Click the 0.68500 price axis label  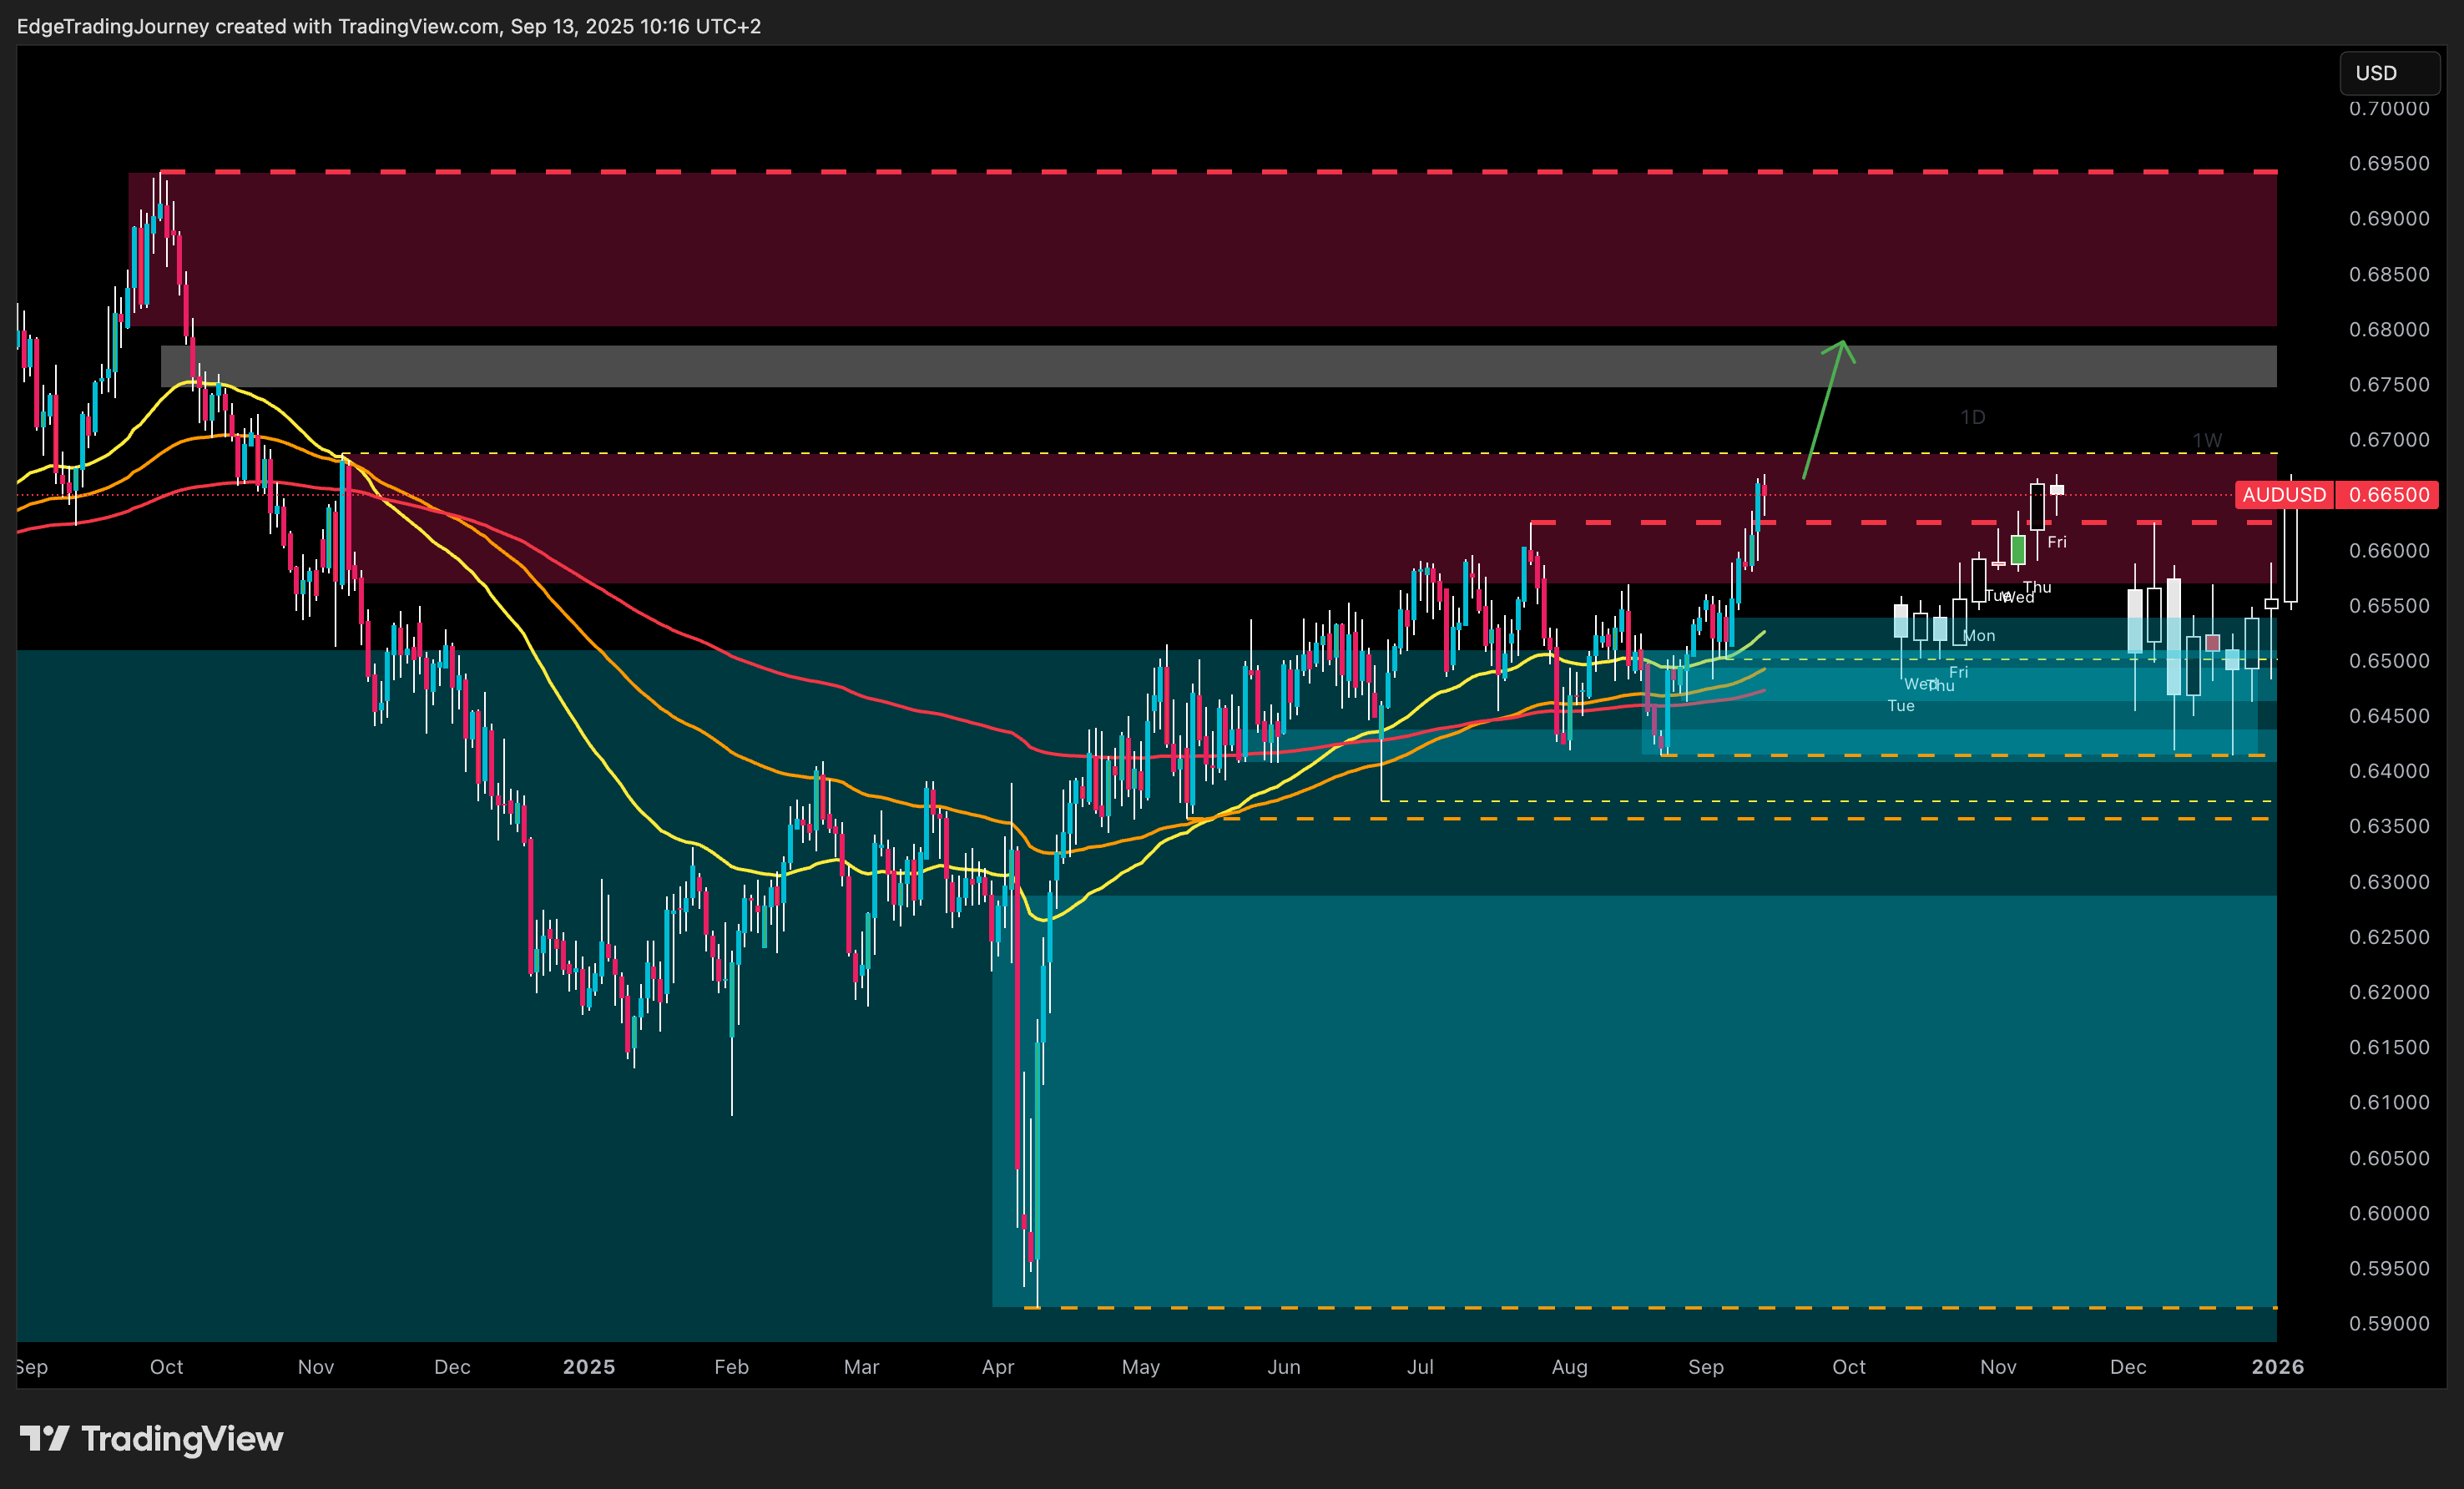pos(2389,274)
